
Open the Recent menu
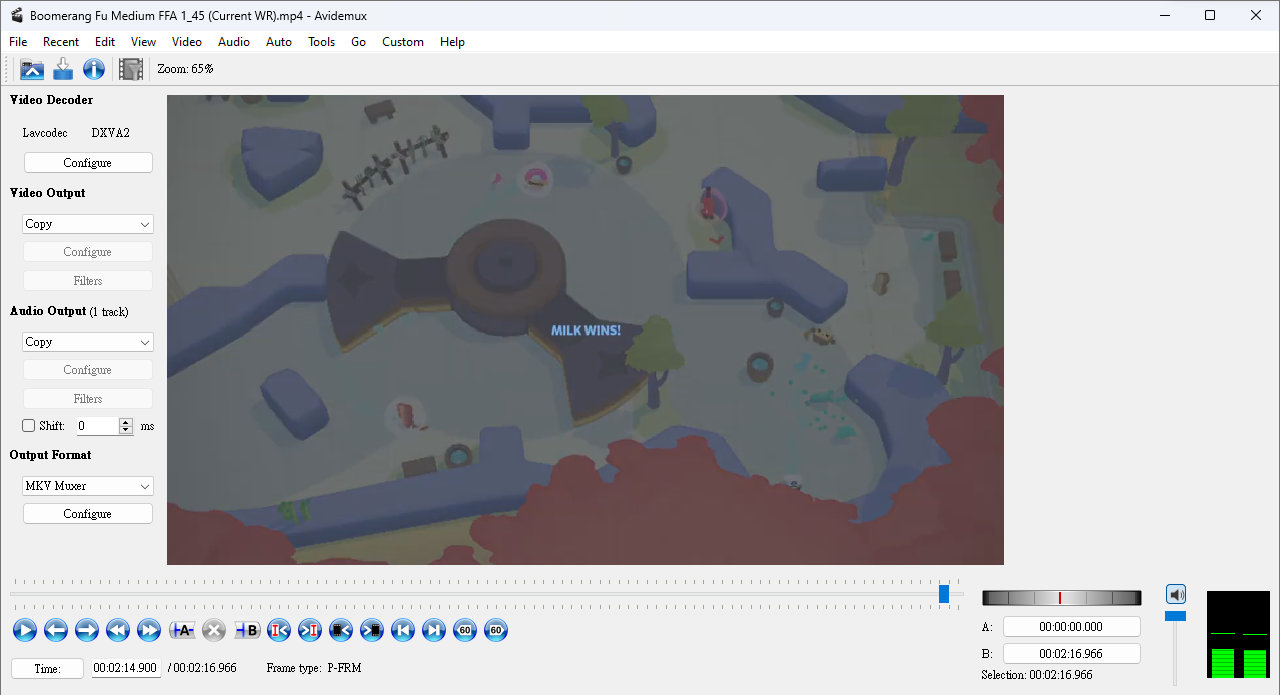61,42
